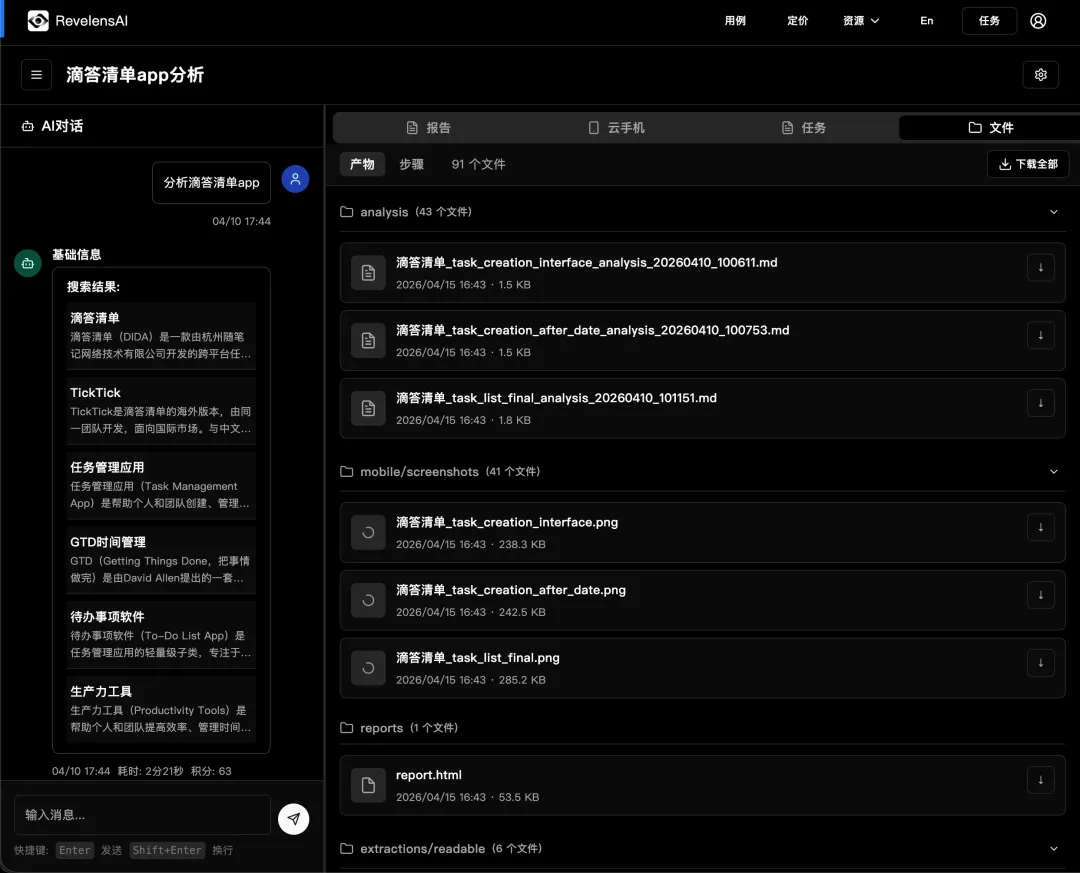The image size is (1080, 873).
Task: Open the 待办事项软件 search result card
Action: pos(161,635)
